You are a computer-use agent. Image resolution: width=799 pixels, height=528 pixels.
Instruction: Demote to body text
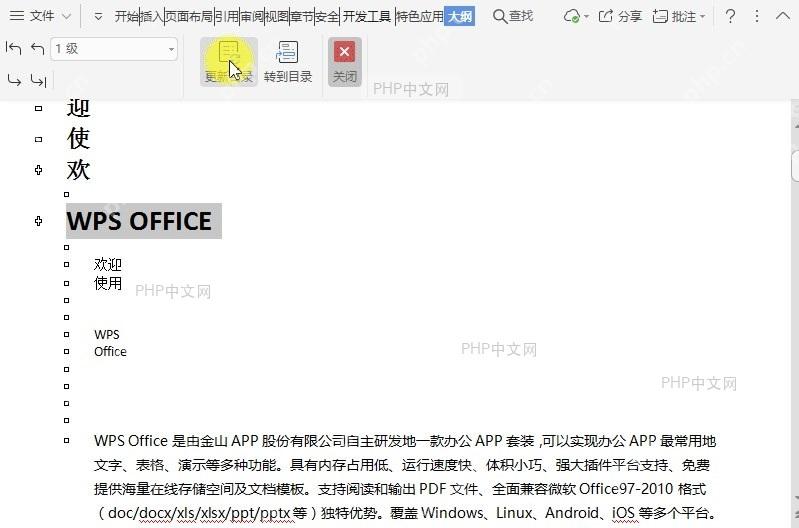pos(38,80)
